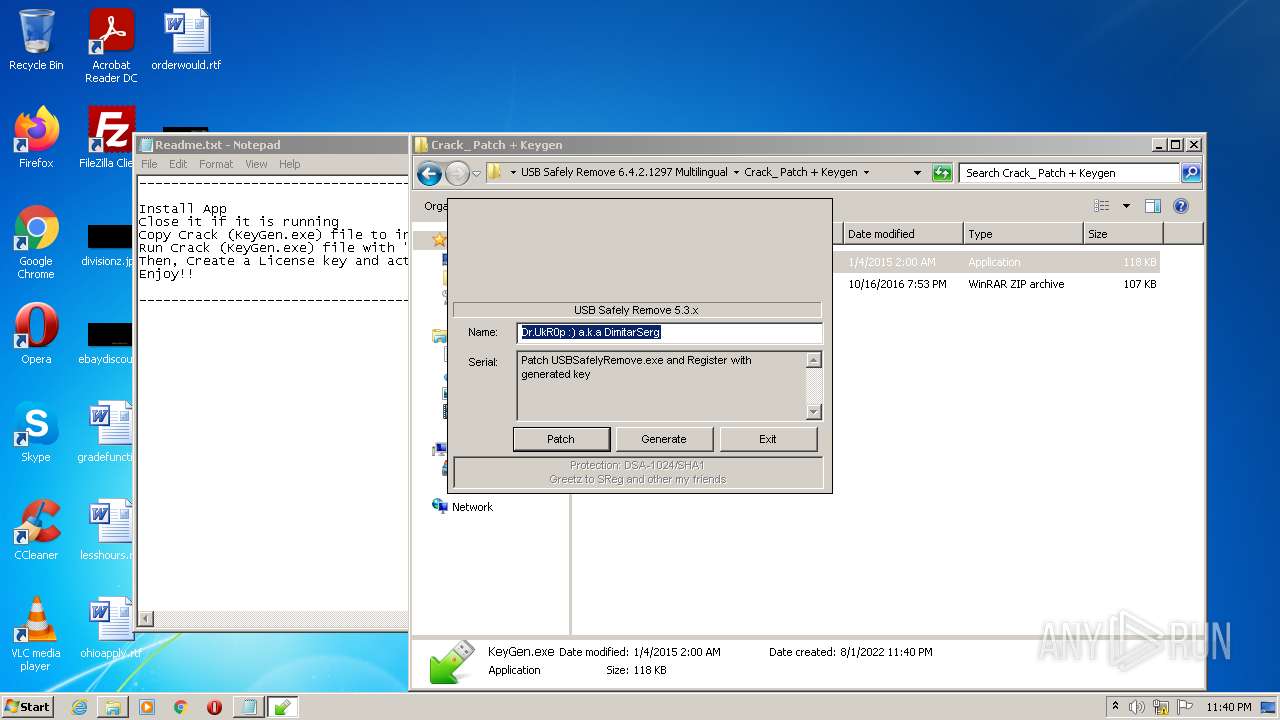This screenshot has height=720, width=1280.
Task: Click the Exit button in the dialog
Action: (768, 439)
